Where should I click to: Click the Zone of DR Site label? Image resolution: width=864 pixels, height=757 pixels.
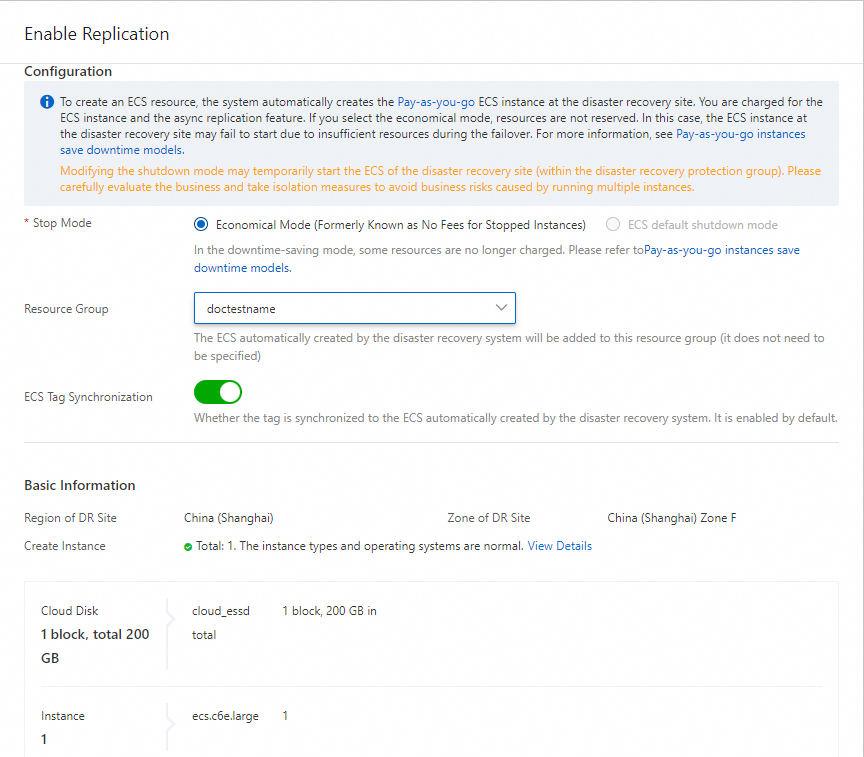point(489,518)
